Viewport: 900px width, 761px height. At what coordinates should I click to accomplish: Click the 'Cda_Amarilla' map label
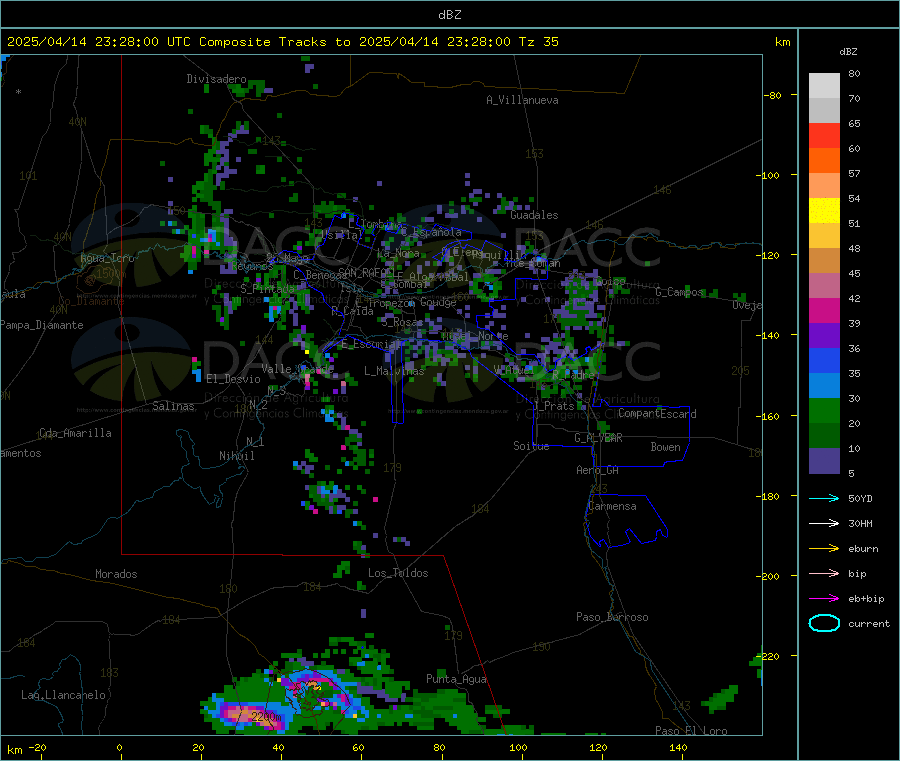75,433
